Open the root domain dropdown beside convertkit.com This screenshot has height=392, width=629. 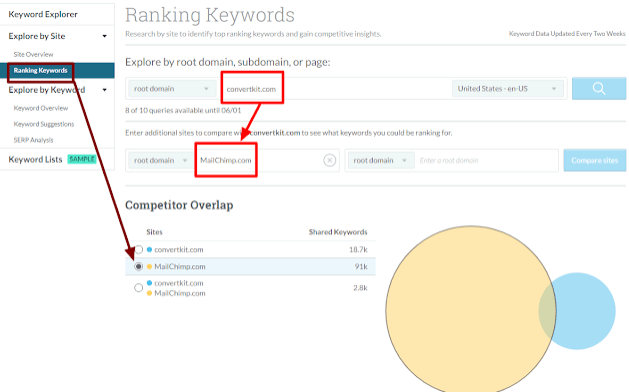[x=172, y=89]
